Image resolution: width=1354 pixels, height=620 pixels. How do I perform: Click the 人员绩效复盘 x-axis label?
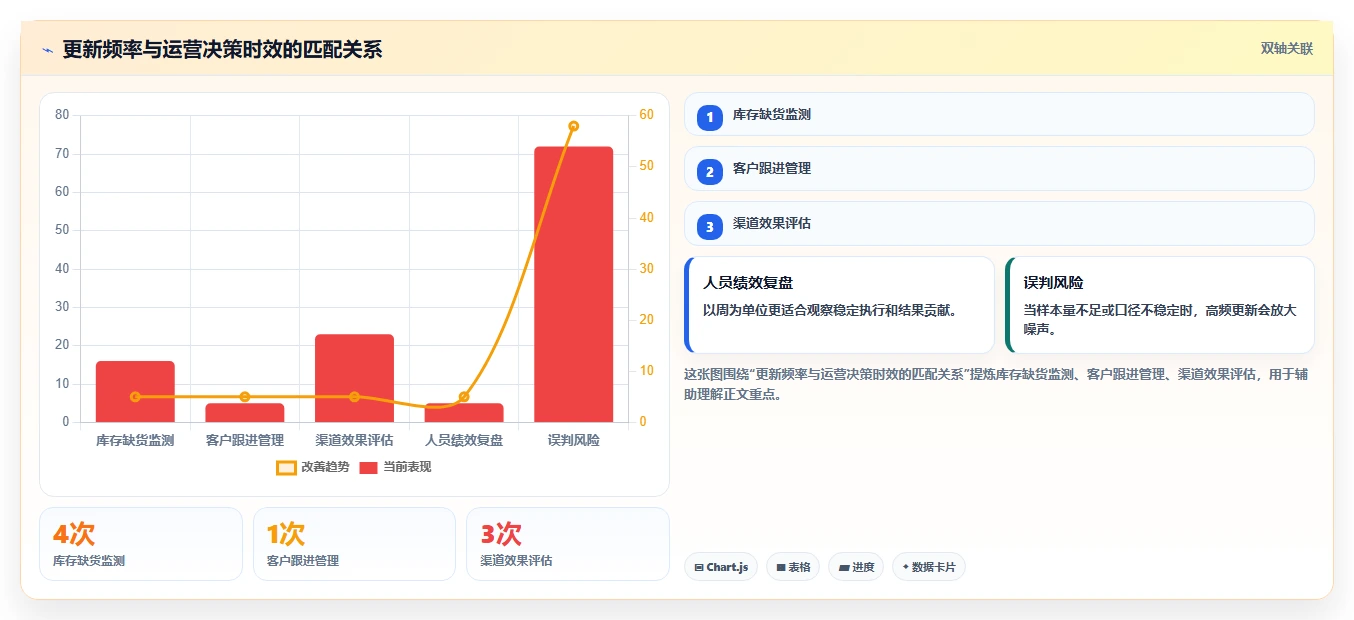464,440
